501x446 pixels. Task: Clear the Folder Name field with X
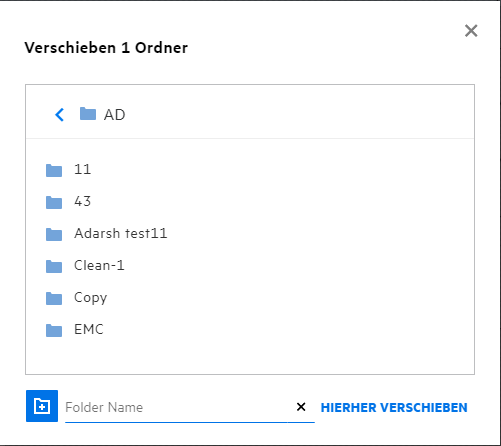point(301,407)
